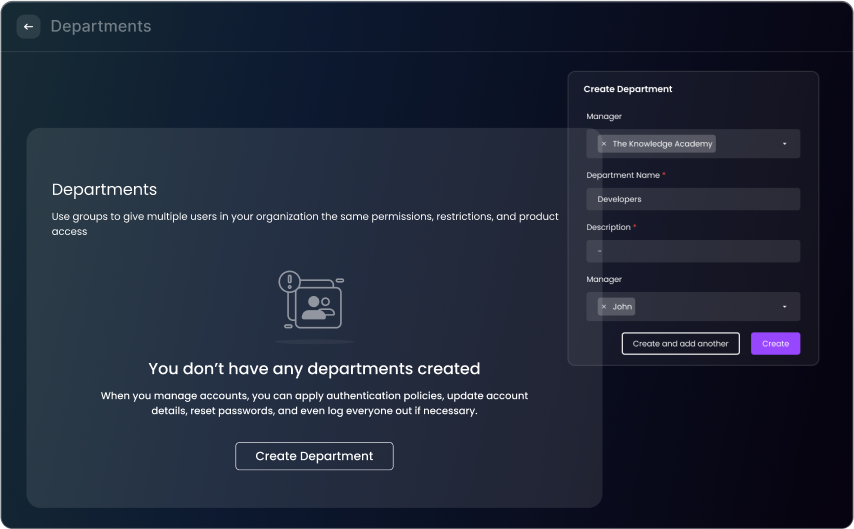Focus the Description input field
Screen dimensions: 854x529
click(x=693, y=251)
